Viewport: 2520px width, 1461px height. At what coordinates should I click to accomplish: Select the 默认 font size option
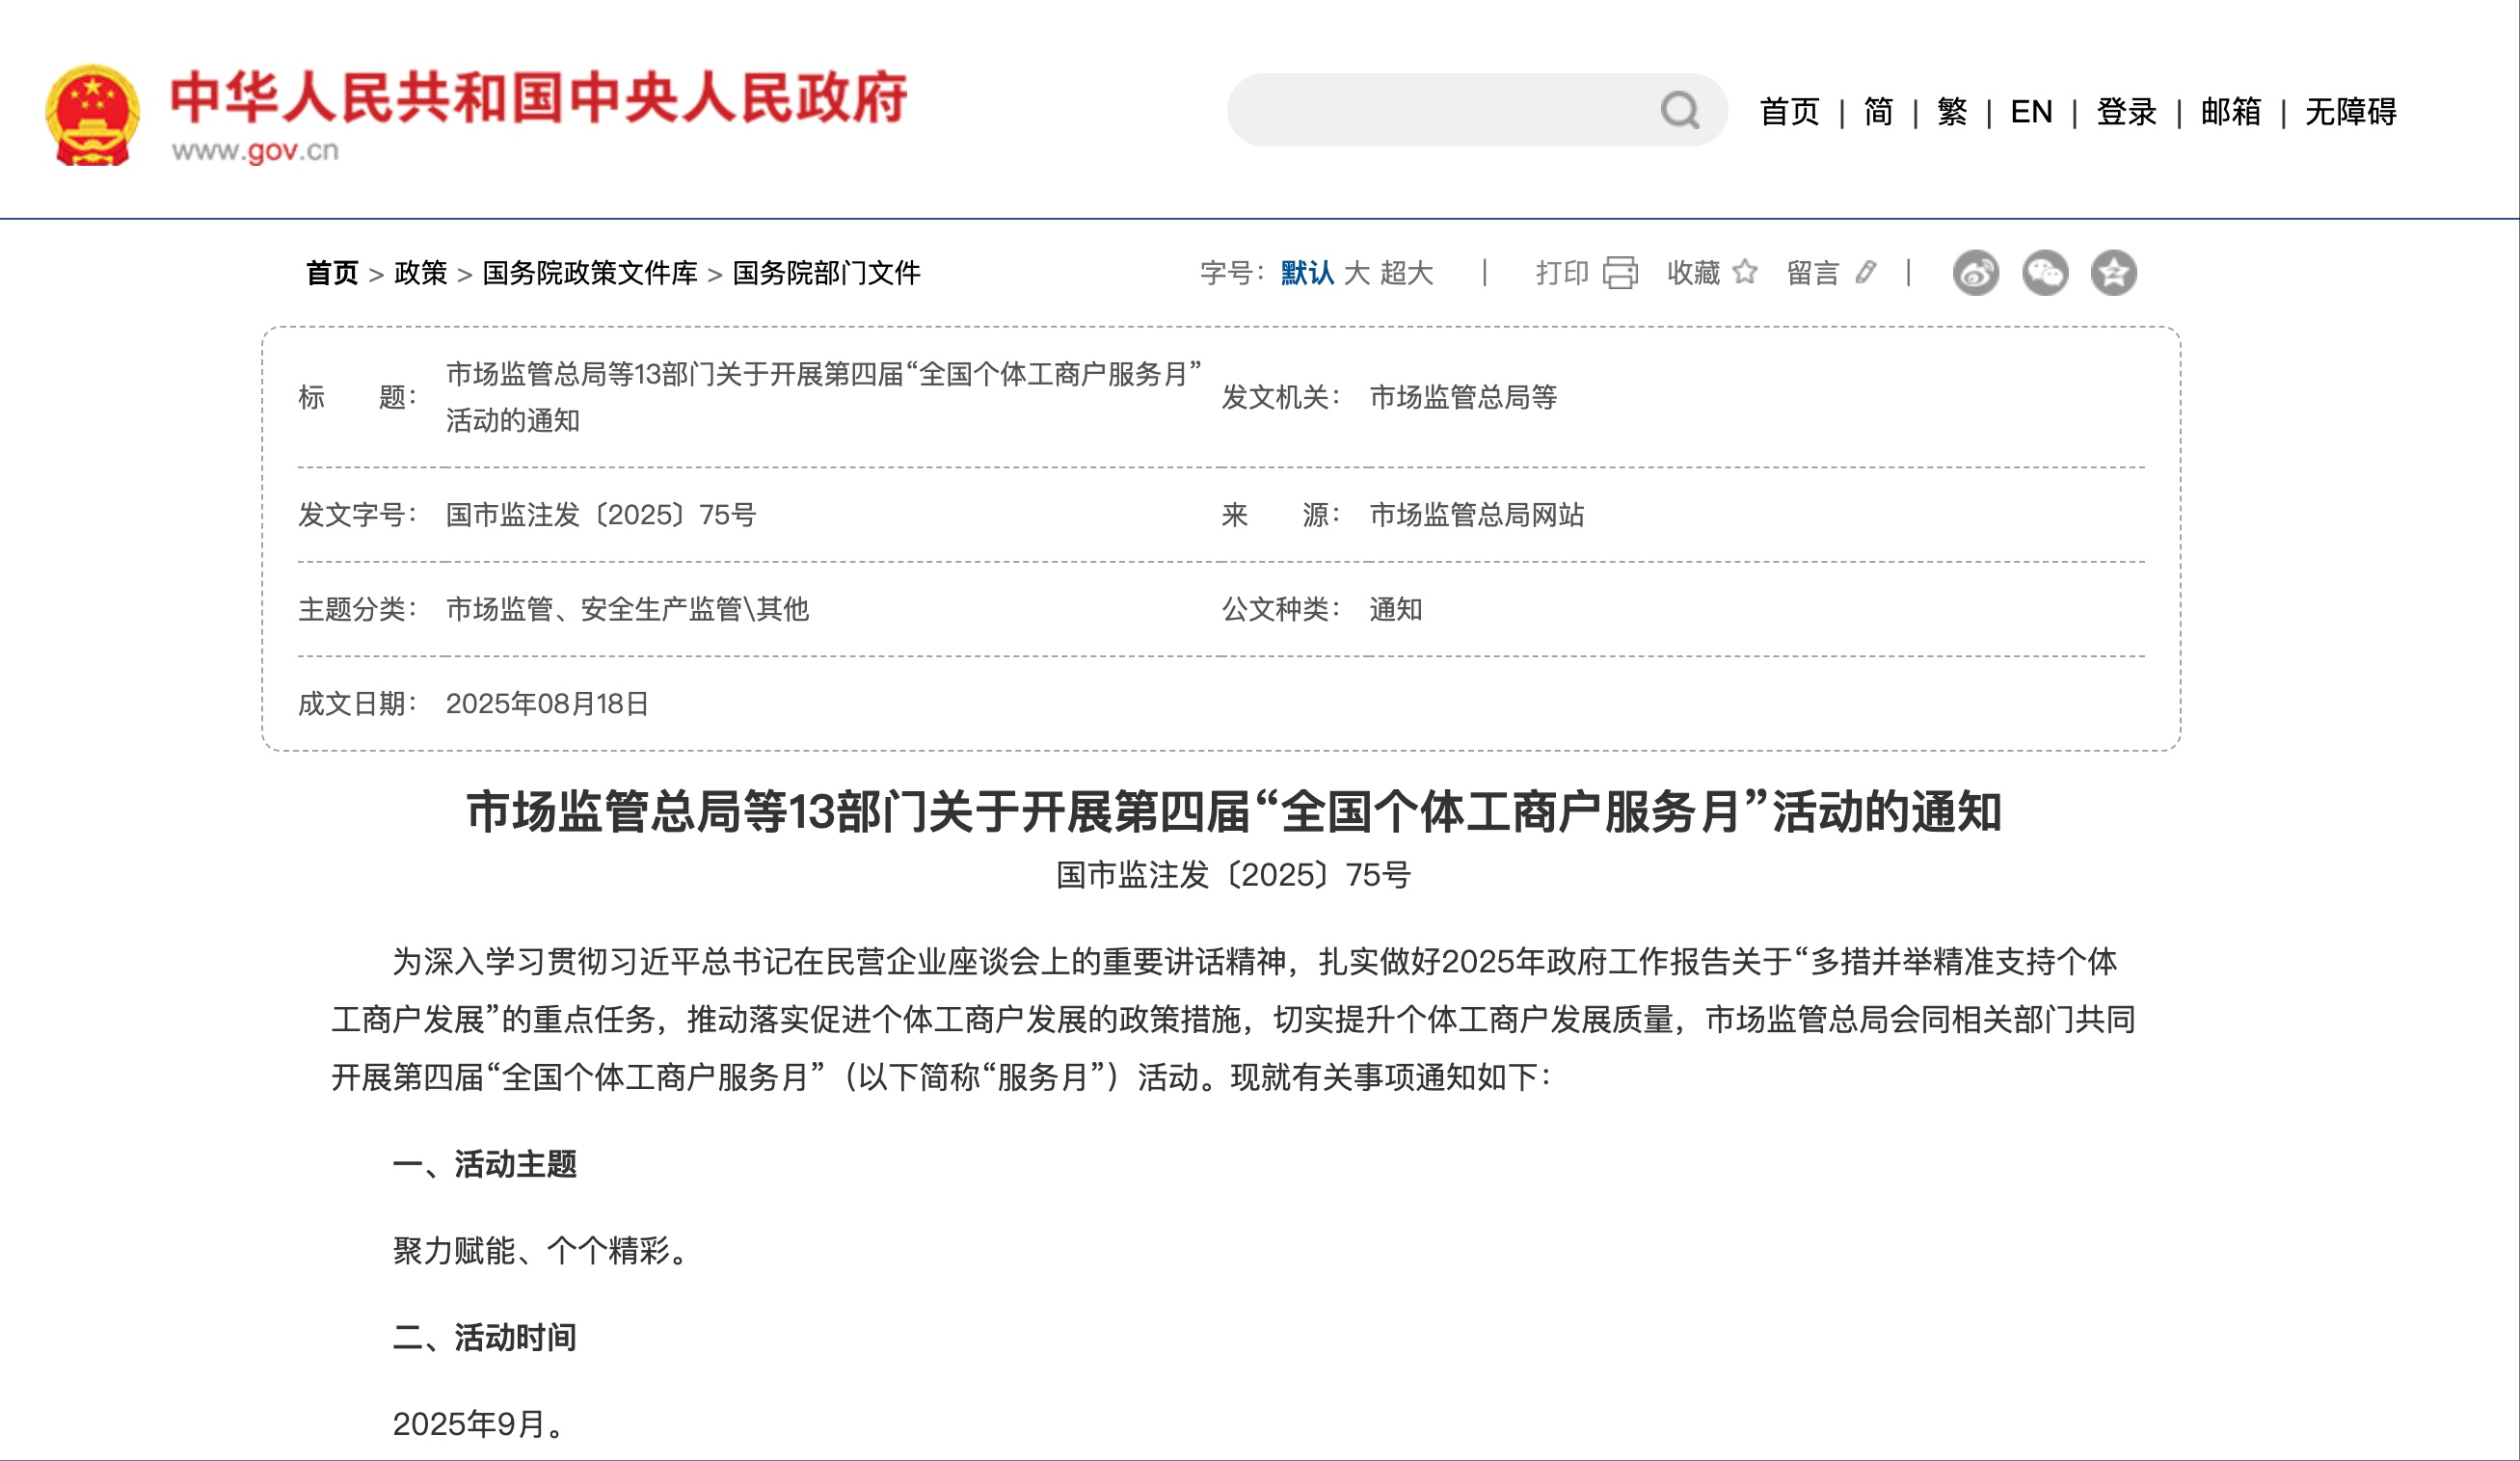click(x=1307, y=273)
